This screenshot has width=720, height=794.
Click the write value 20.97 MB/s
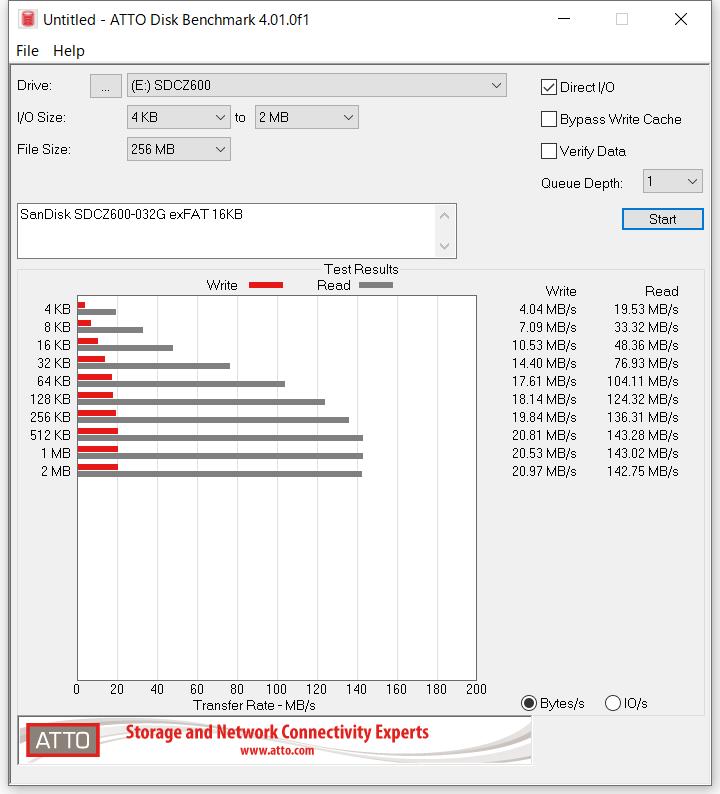[x=544, y=471]
